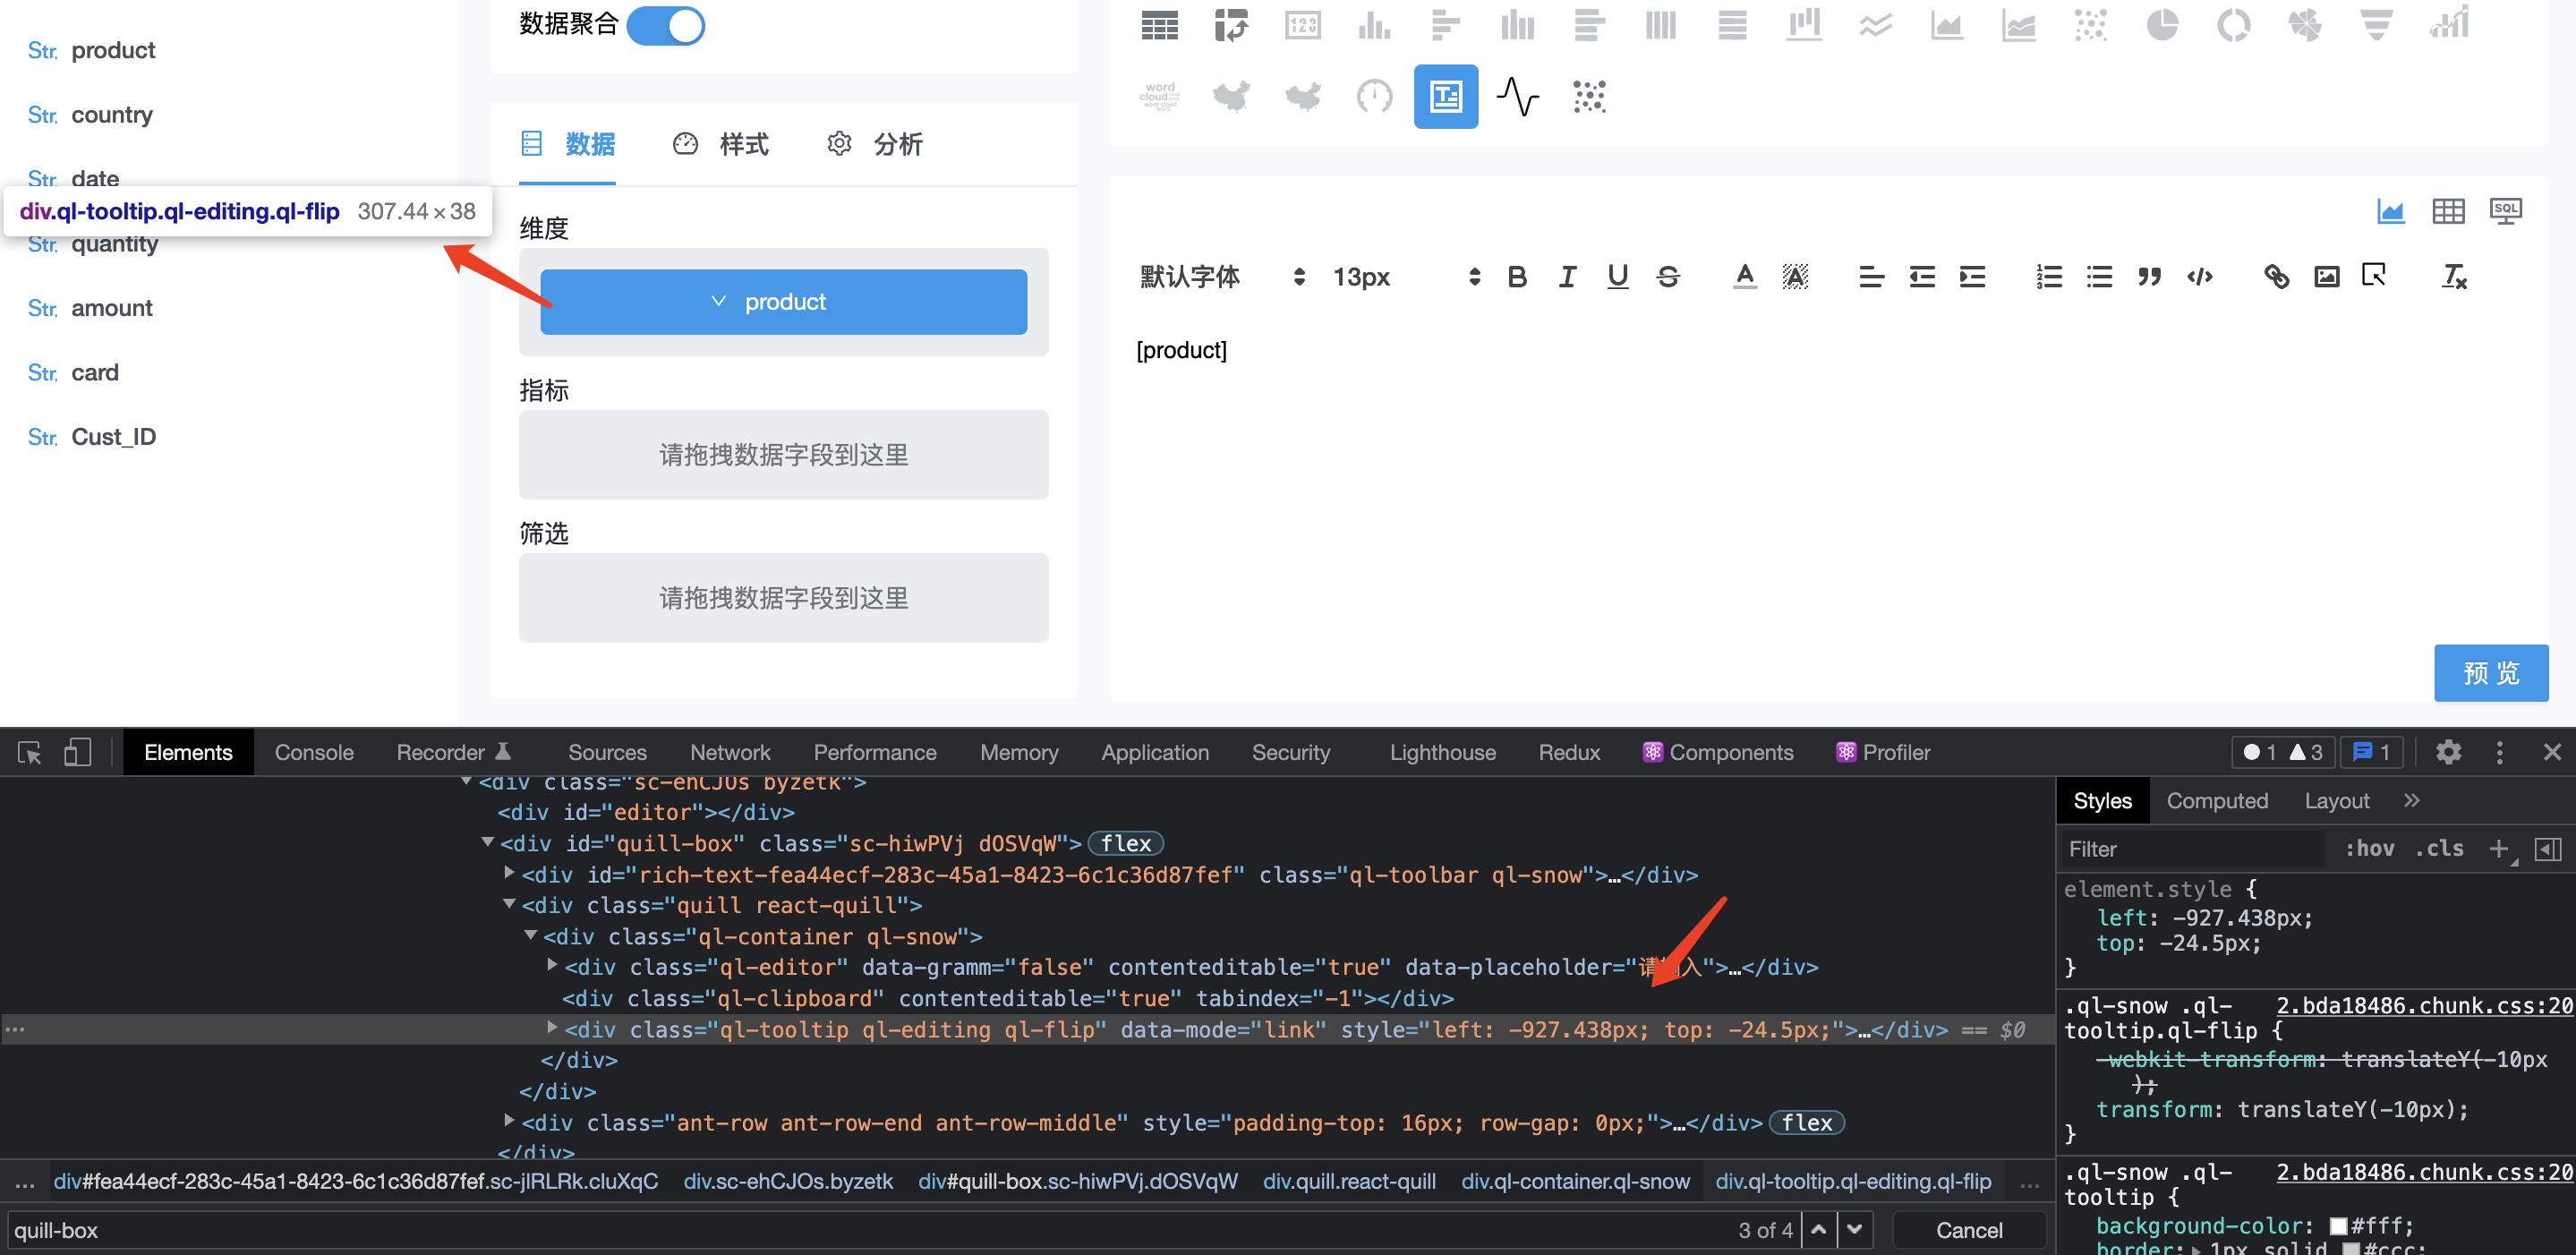
Task: Click the 预览 button
Action: [2491, 672]
